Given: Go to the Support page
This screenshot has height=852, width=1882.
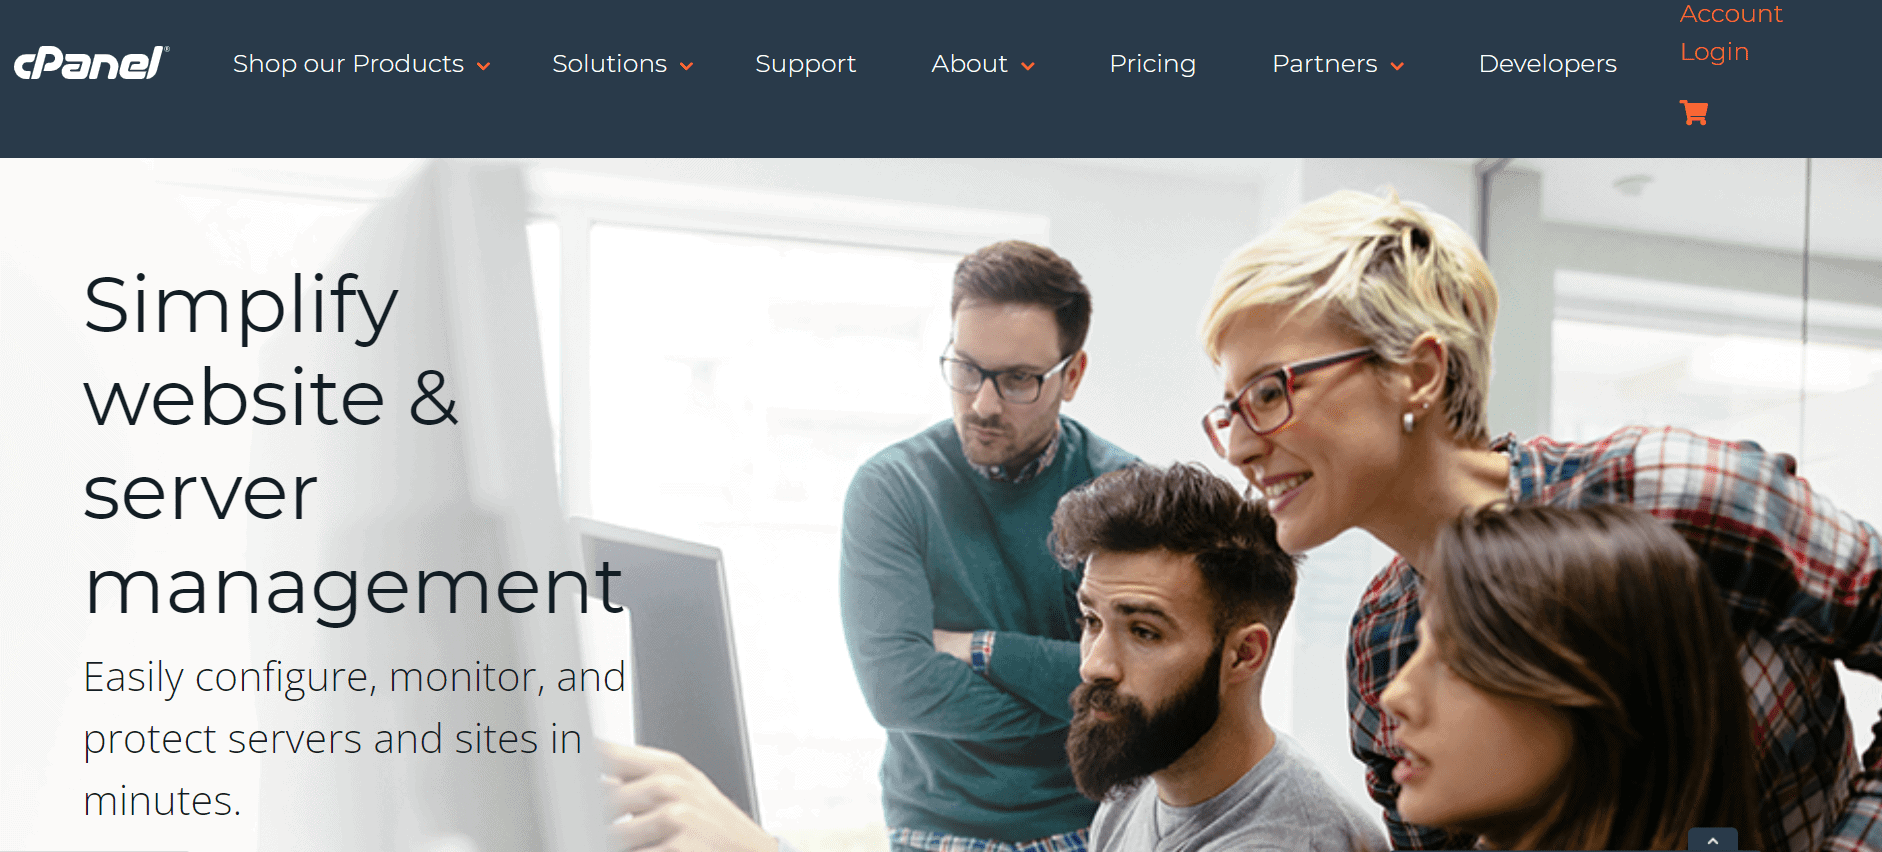Looking at the screenshot, I should pyautogui.click(x=805, y=64).
